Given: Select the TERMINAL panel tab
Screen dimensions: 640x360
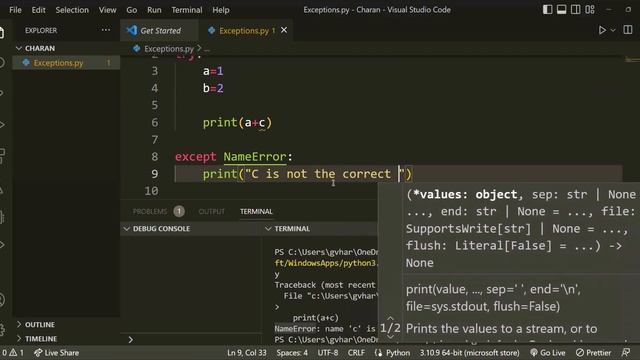Looking at the screenshot, I should (x=256, y=211).
